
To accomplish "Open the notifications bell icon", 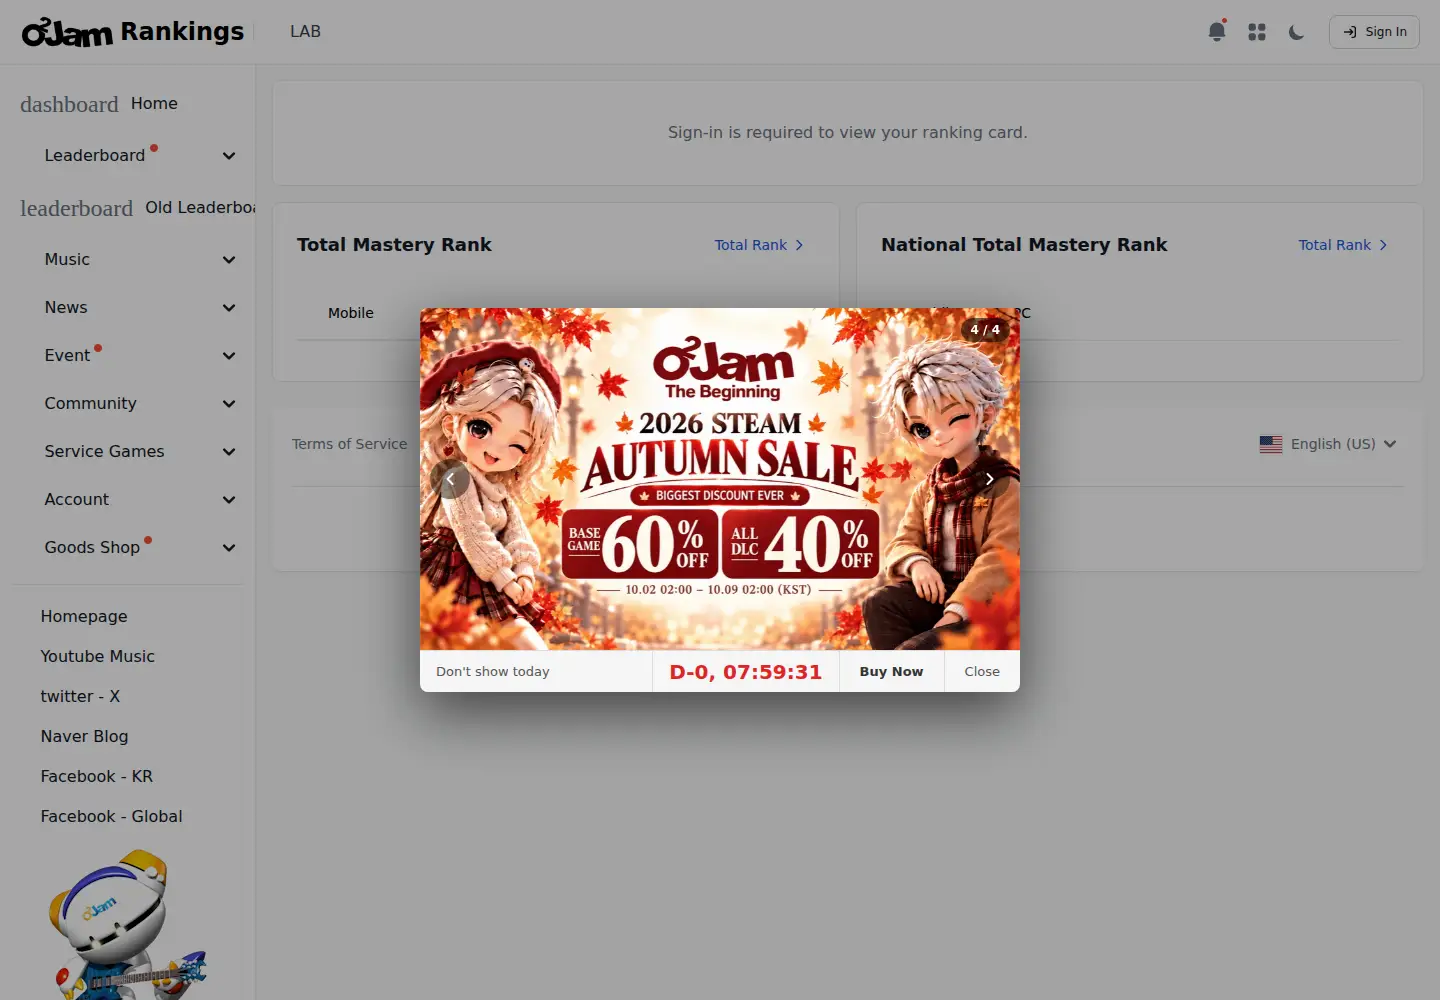I will point(1217,32).
